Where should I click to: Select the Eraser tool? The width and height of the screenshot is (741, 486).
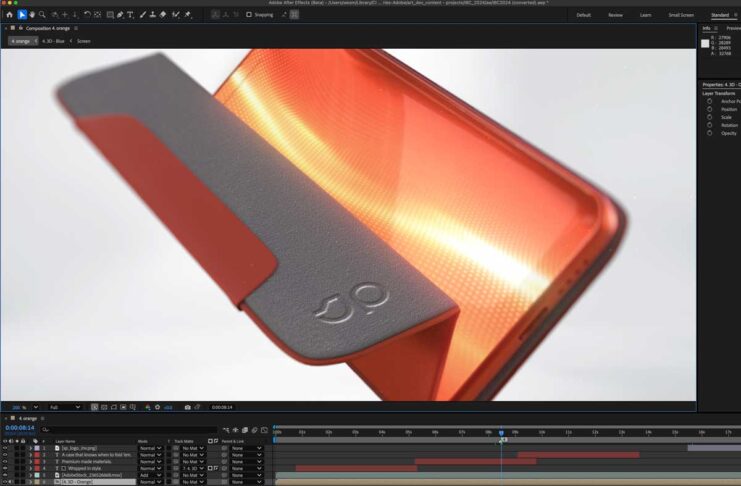(x=163, y=15)
